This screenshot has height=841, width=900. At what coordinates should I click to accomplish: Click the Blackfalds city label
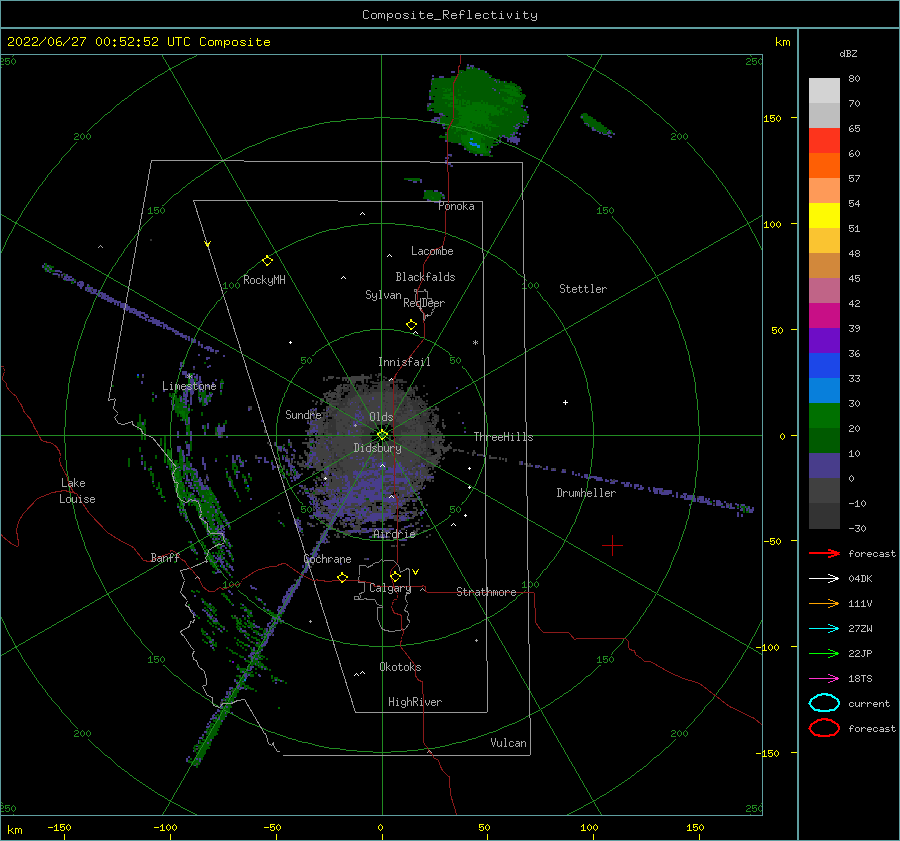(425, 277)
